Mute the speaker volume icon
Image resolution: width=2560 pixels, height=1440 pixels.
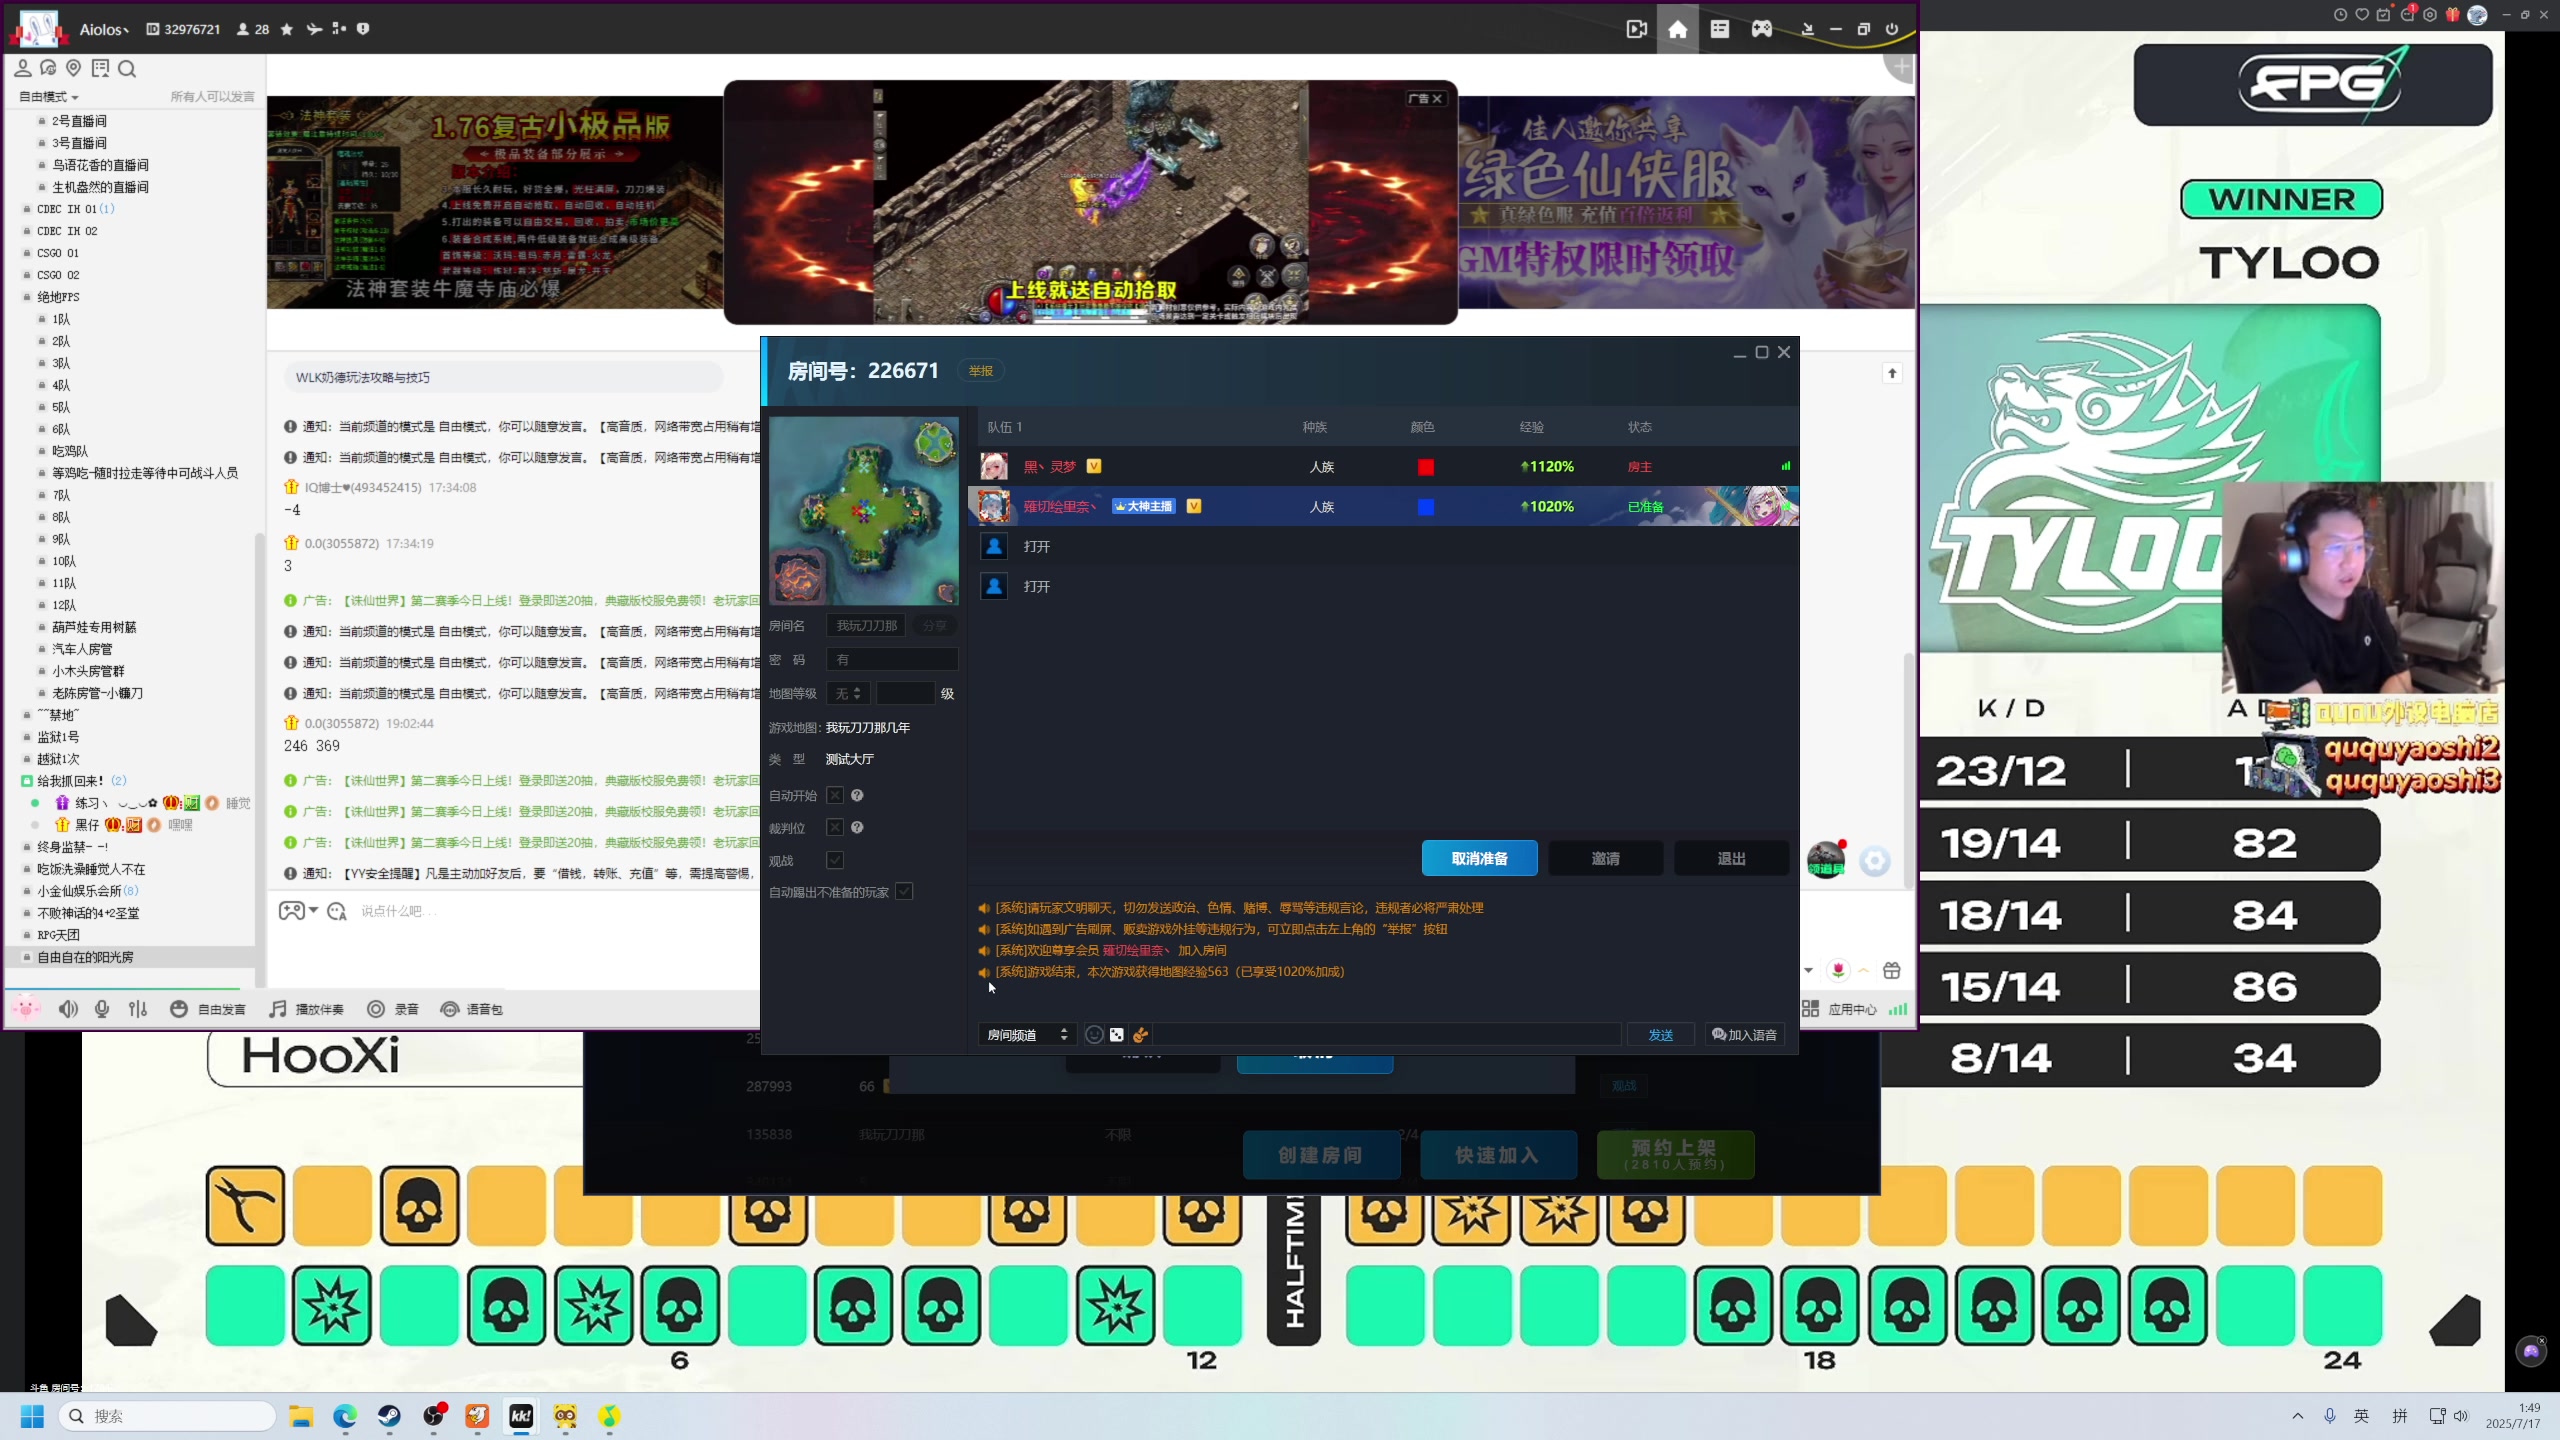68,1009
